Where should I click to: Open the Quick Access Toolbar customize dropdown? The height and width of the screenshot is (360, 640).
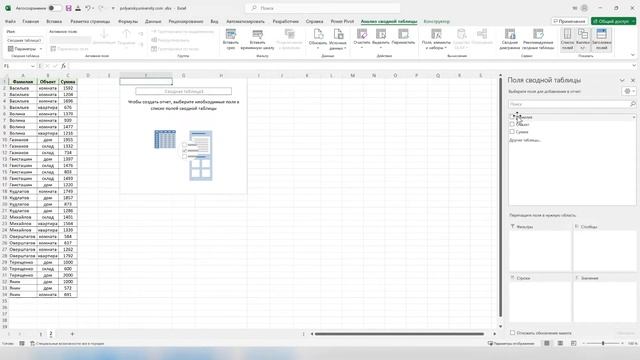click(113, 8)
